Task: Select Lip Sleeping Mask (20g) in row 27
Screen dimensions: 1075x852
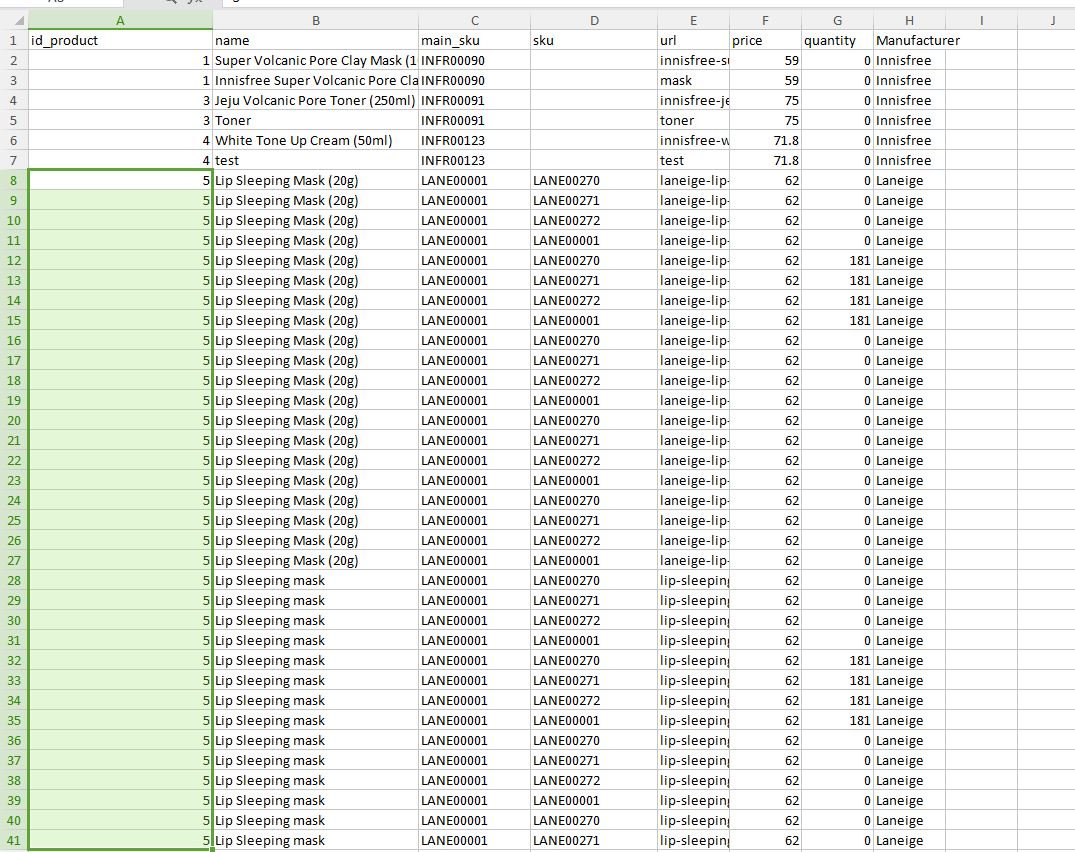Action: coord(315,560)
